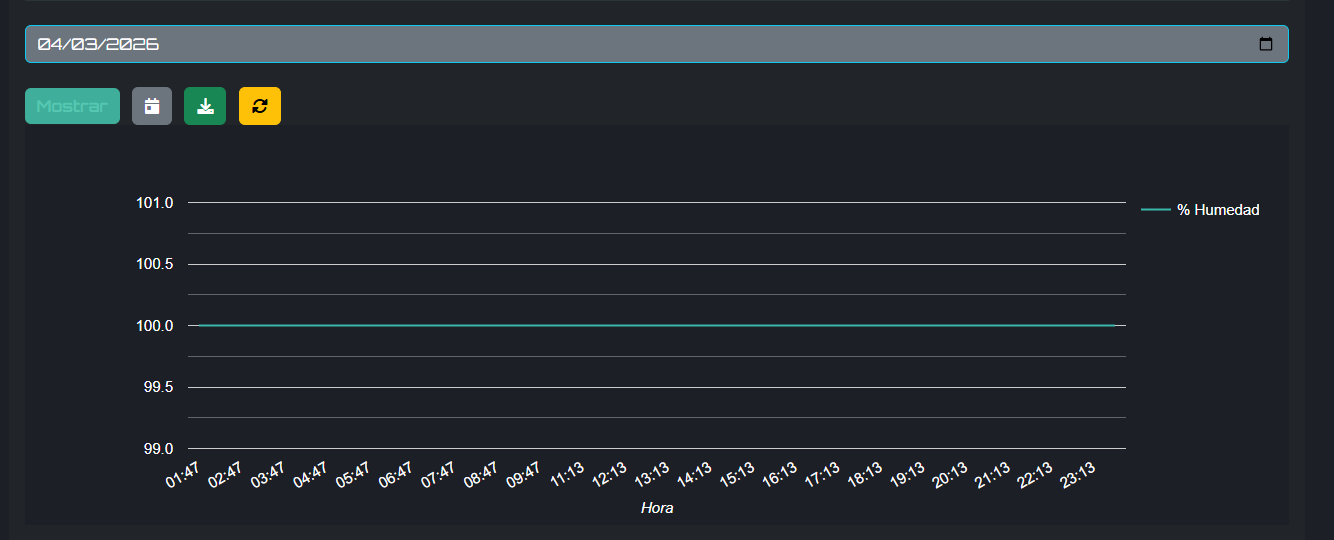Click the 01:47 time label
Screen dimensions: 1334x540
183,474
